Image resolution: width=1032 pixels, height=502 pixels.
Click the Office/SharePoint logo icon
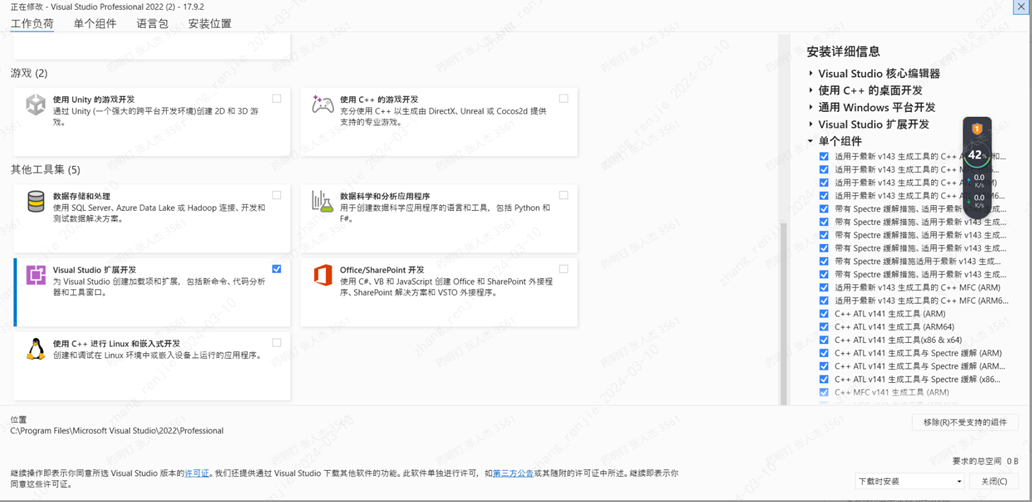pos(322,275)
